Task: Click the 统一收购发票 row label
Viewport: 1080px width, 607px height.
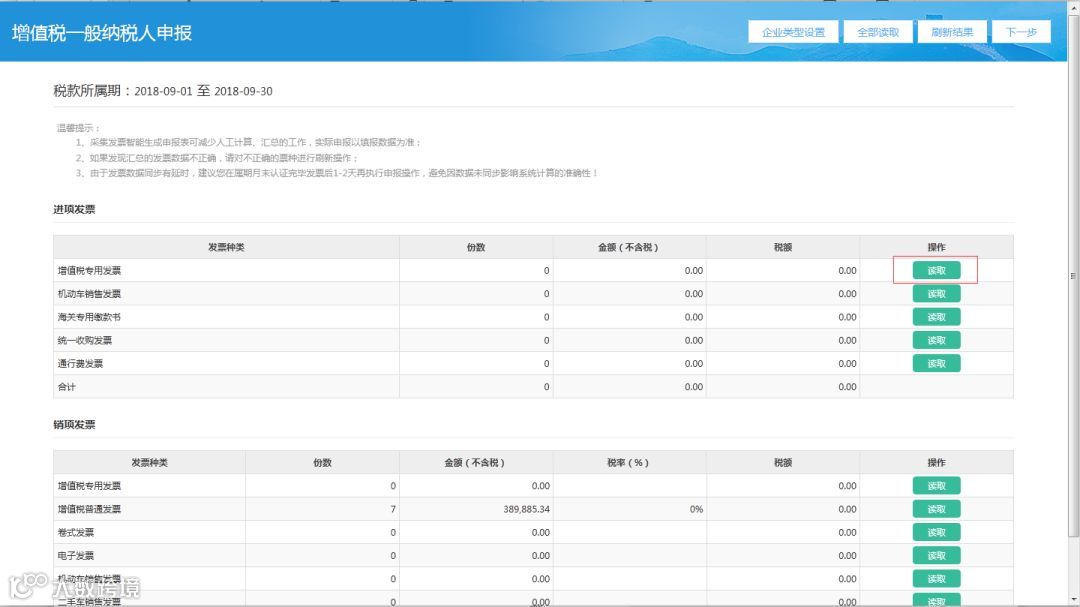Action: 84,340
